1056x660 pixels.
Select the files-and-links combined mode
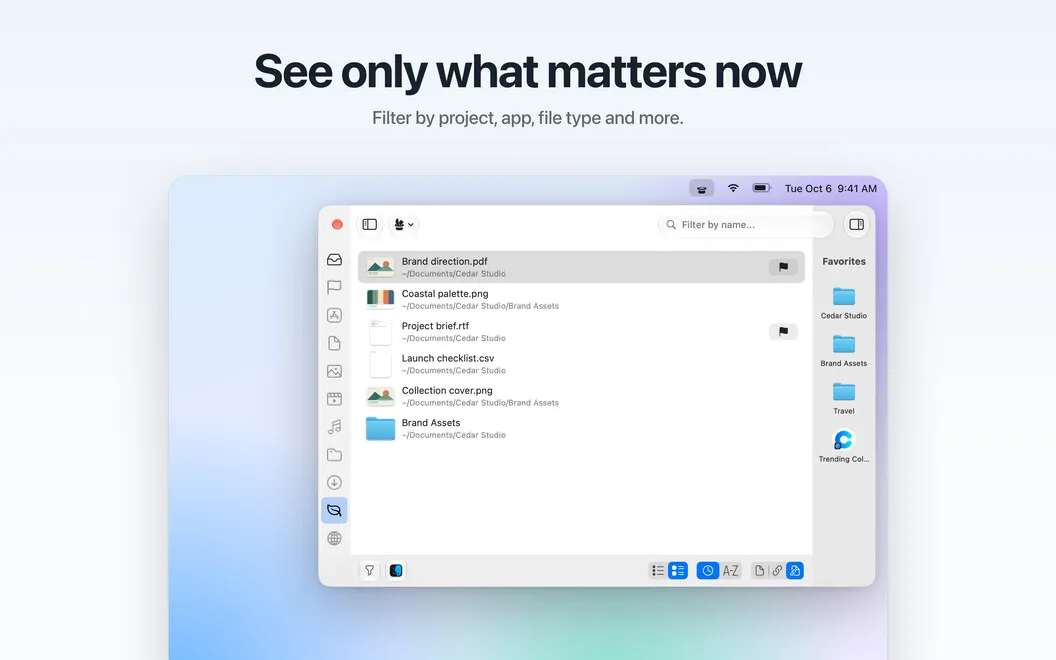coord(795,570)
